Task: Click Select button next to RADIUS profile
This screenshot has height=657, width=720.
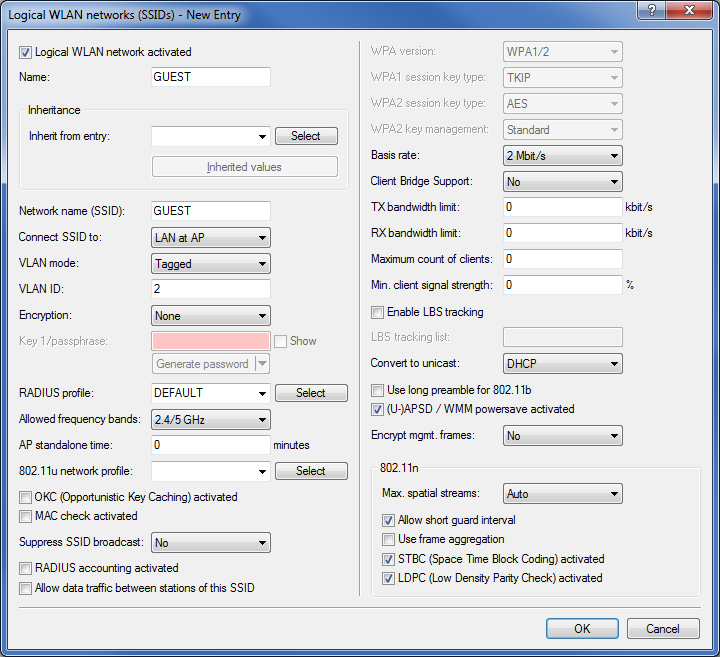Action: (311, 393)
